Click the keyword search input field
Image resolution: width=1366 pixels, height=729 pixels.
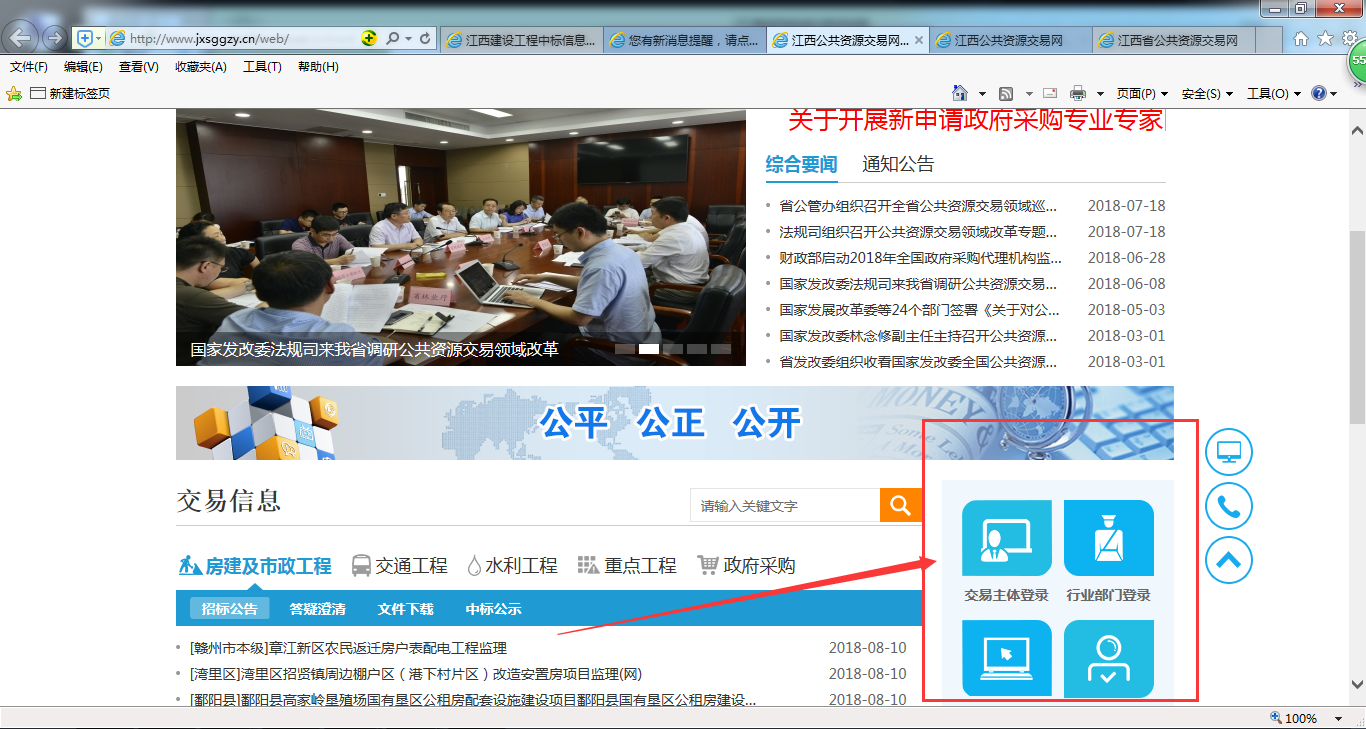[785, 506]
